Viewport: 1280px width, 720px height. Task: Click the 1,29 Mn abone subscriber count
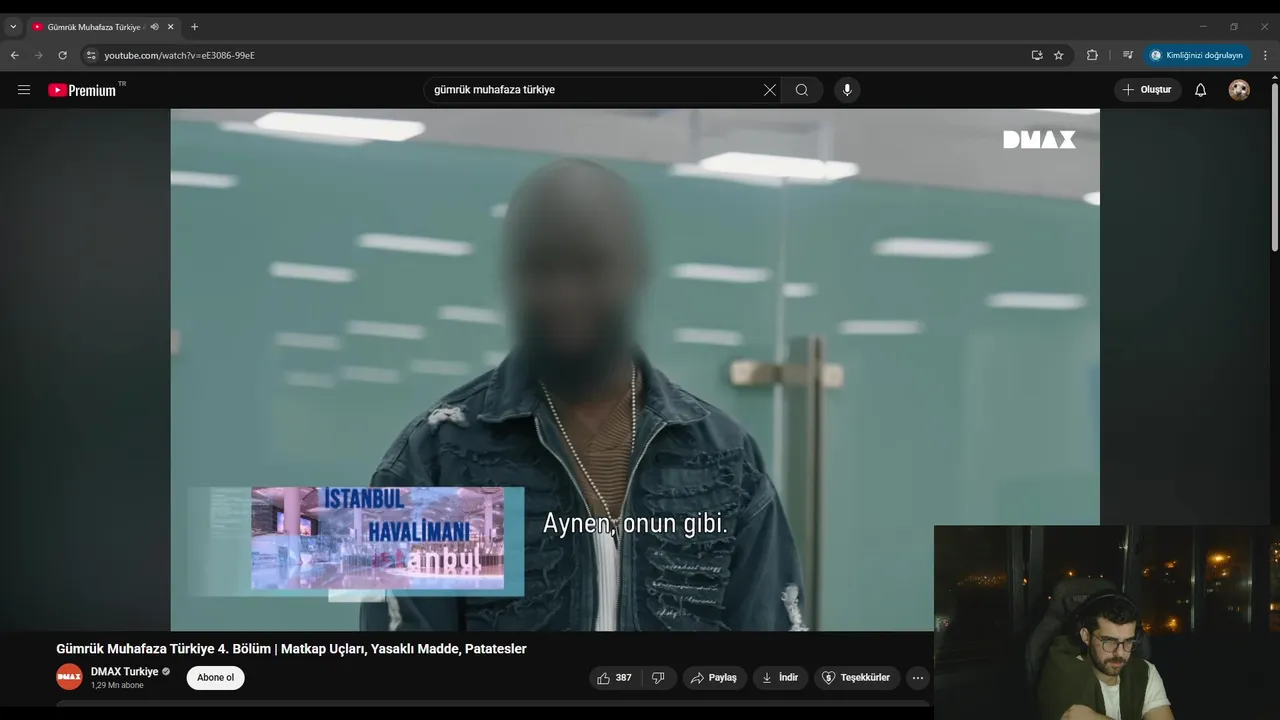(117, 686)
